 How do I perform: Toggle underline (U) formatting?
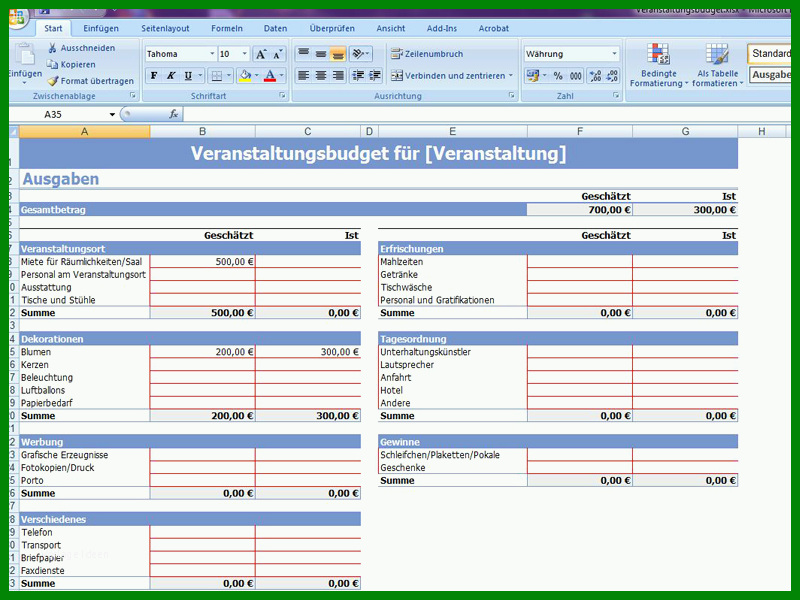click(188, 76)
